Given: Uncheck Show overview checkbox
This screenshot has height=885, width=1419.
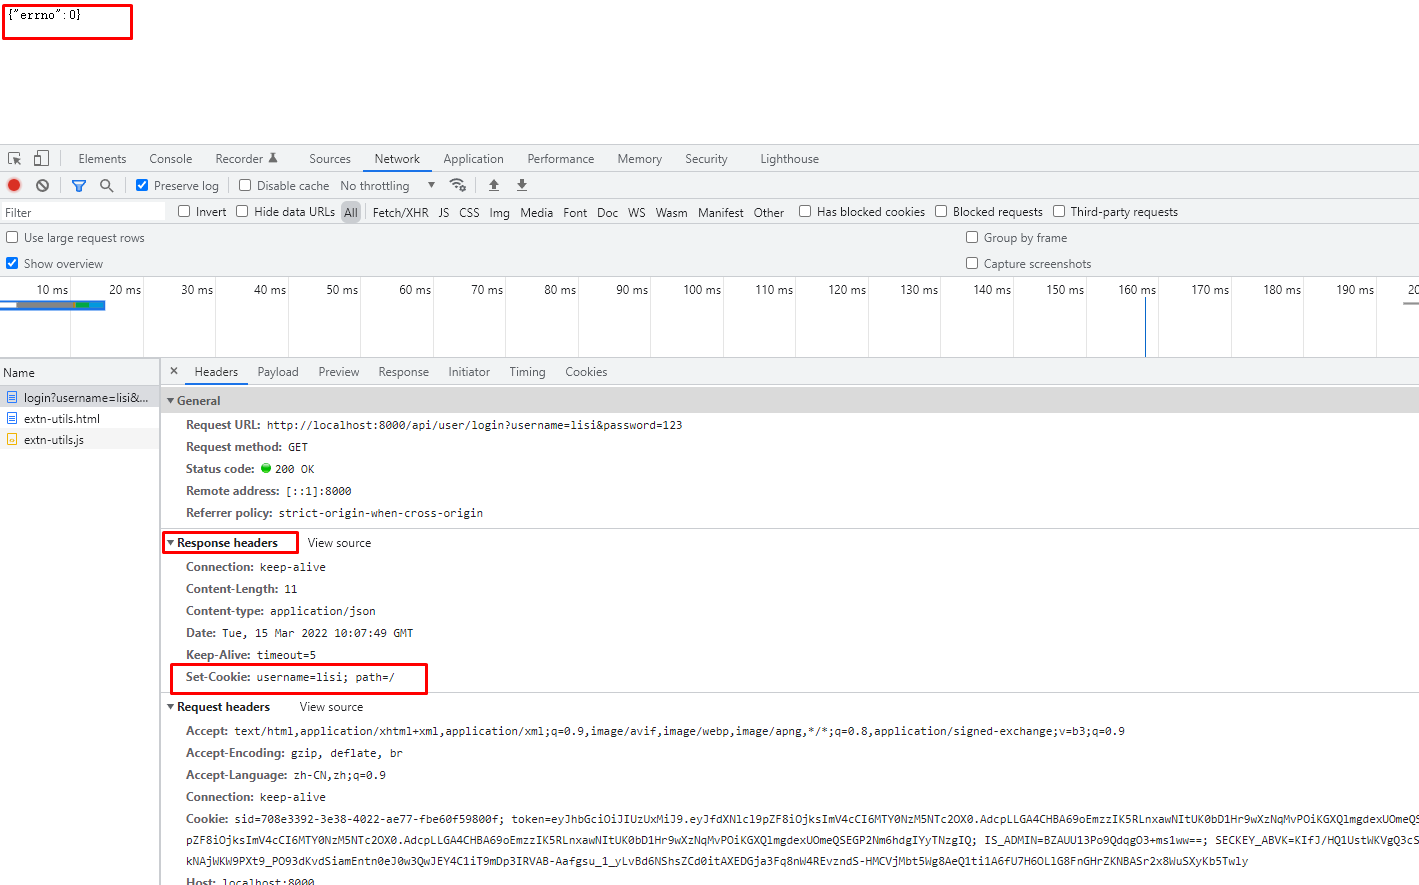Looking at the screenshot, I should (x=12, y=263).
